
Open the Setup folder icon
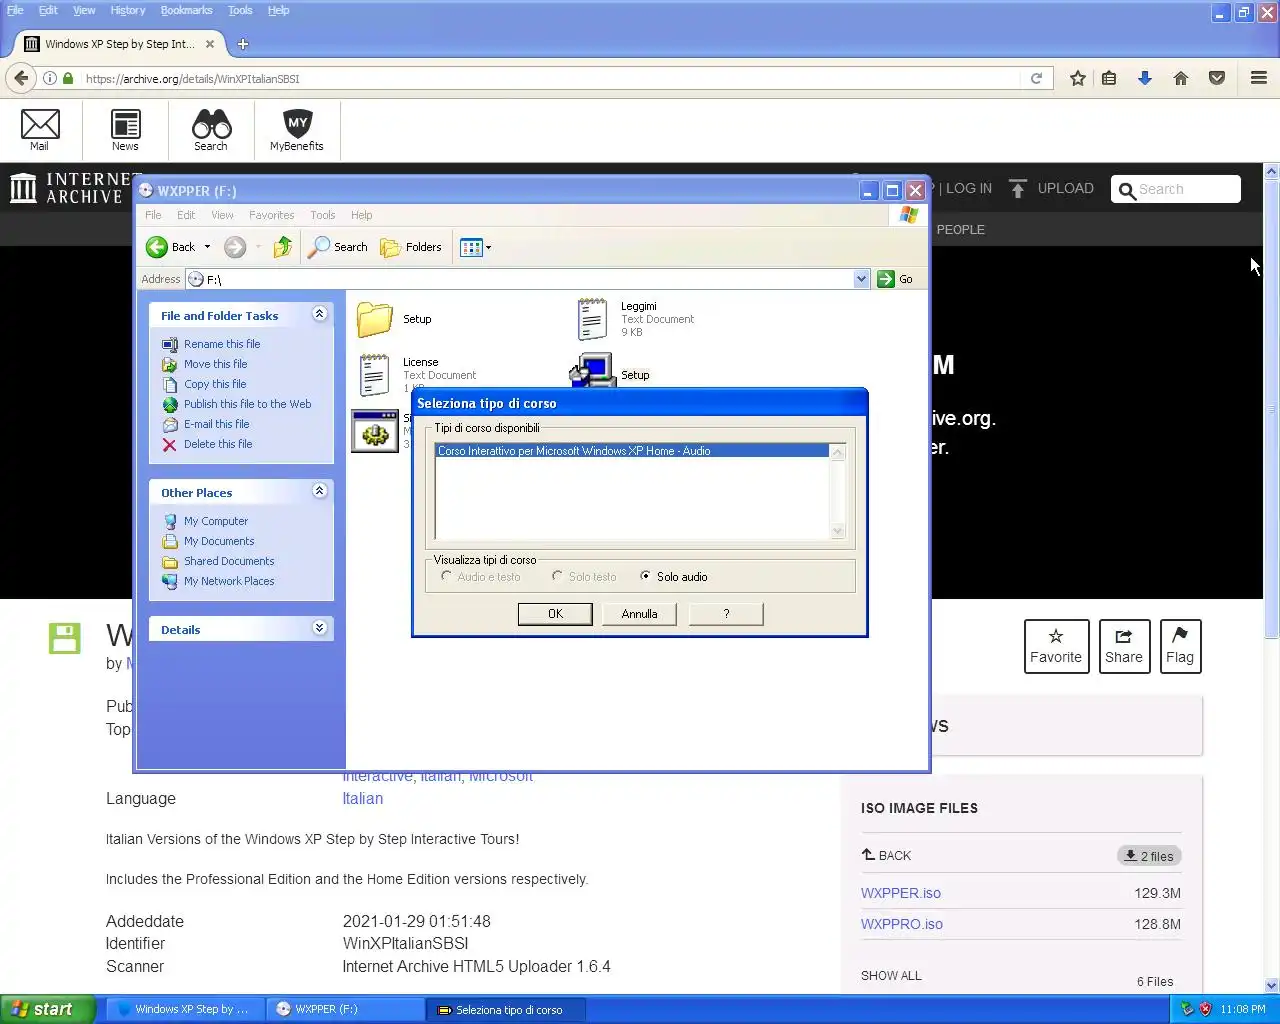(375, 319)
